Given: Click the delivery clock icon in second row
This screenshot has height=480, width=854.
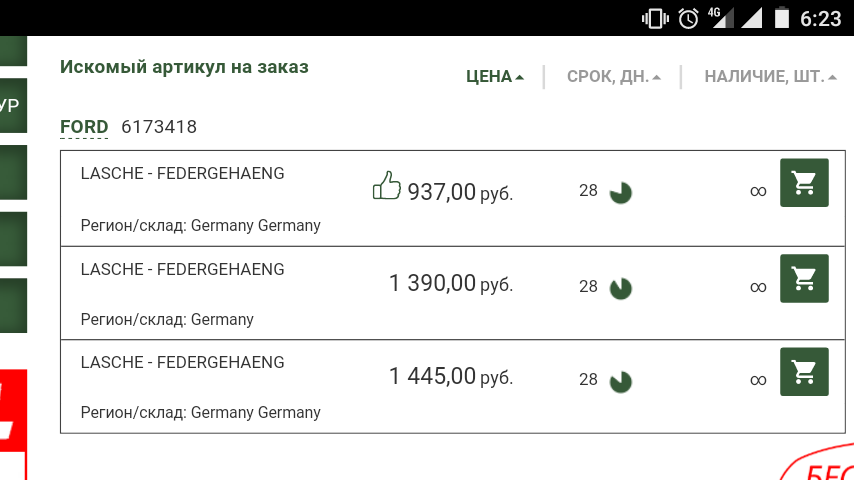Looking at the screenshot, I should pyautogui.click(x=620, y=288).
